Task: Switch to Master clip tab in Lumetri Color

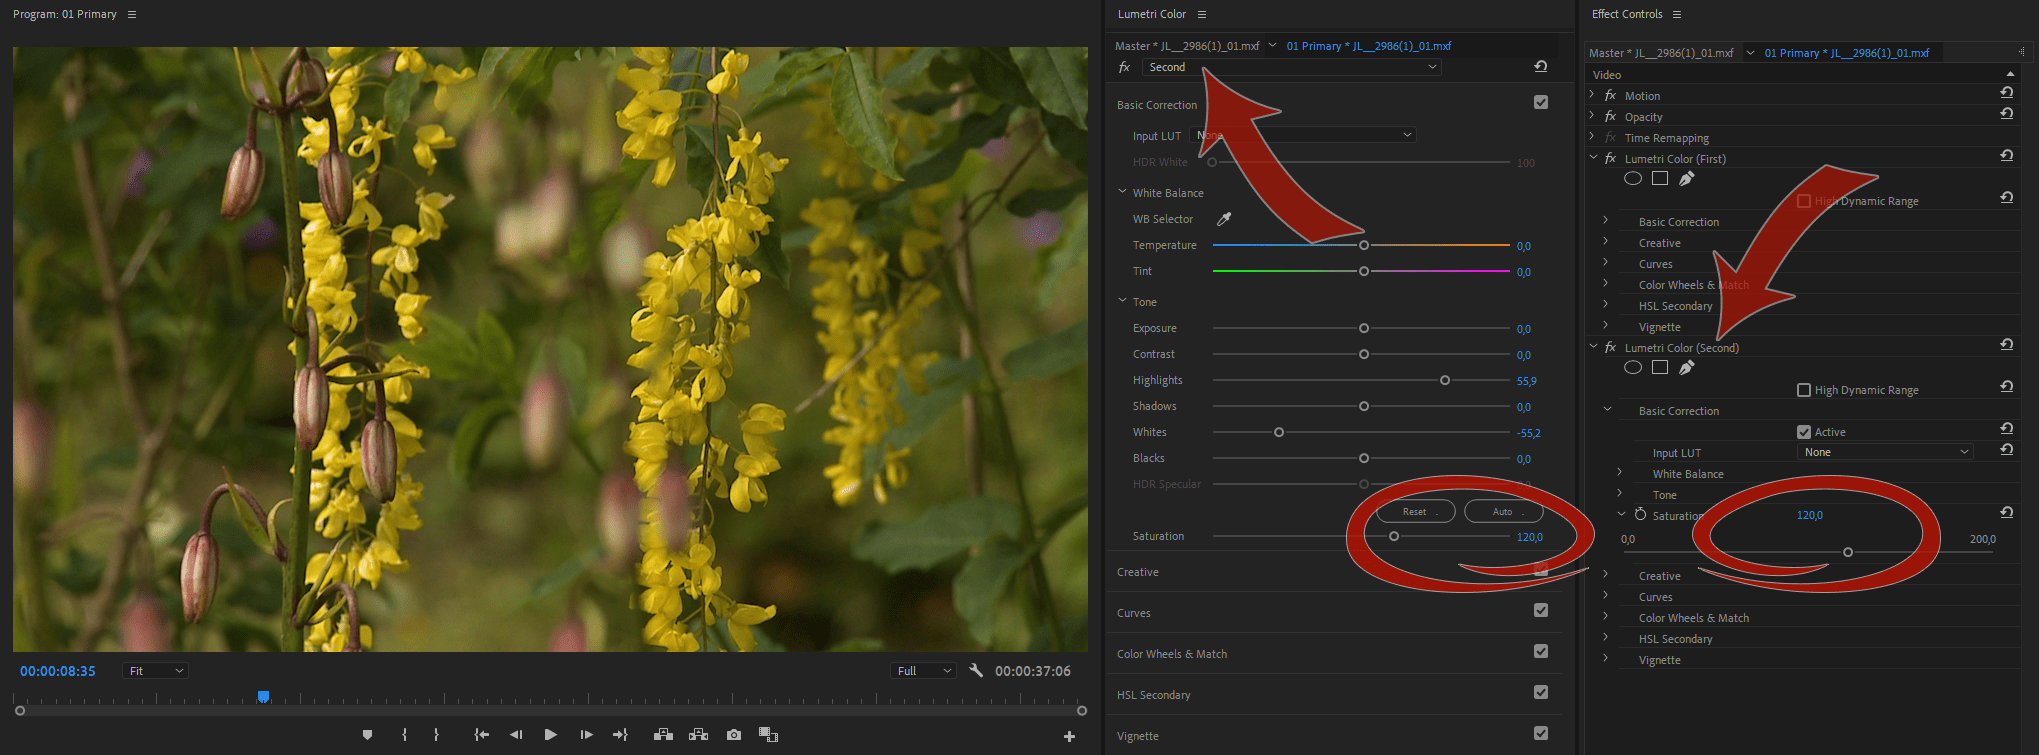Action: click(x=1187, y=46)
